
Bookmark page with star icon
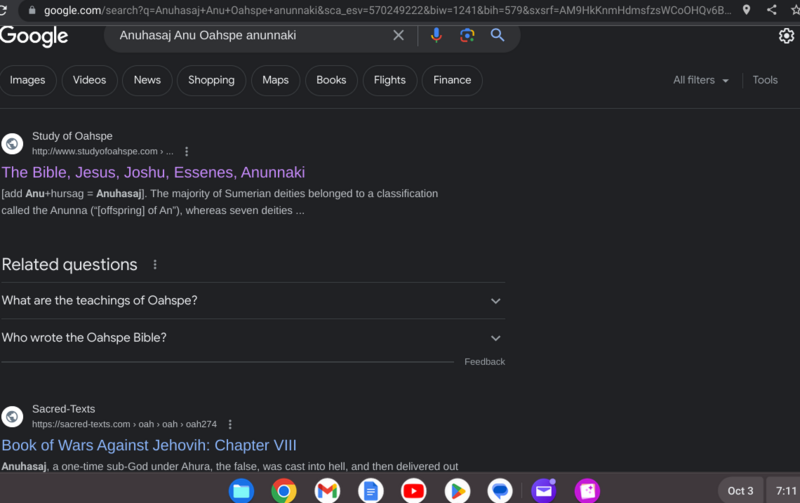795,10
